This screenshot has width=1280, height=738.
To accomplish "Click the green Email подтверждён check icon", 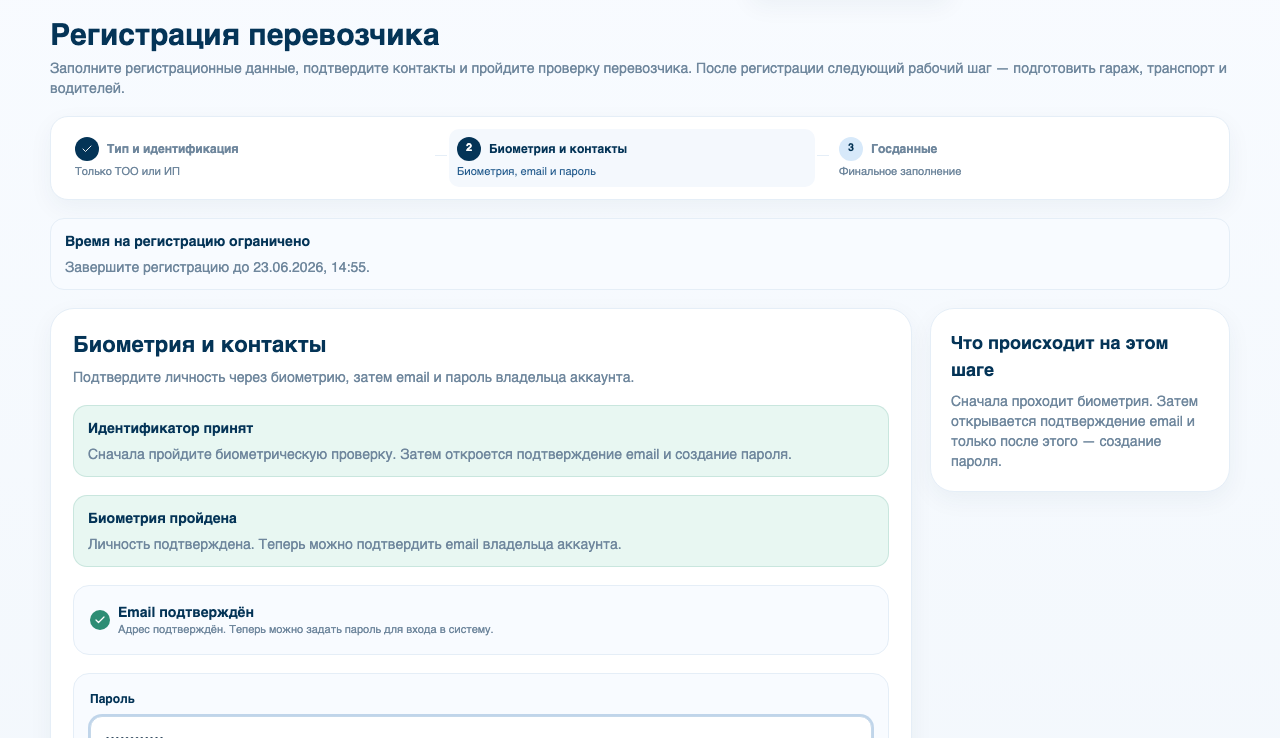I will click(x=100, y=620).
